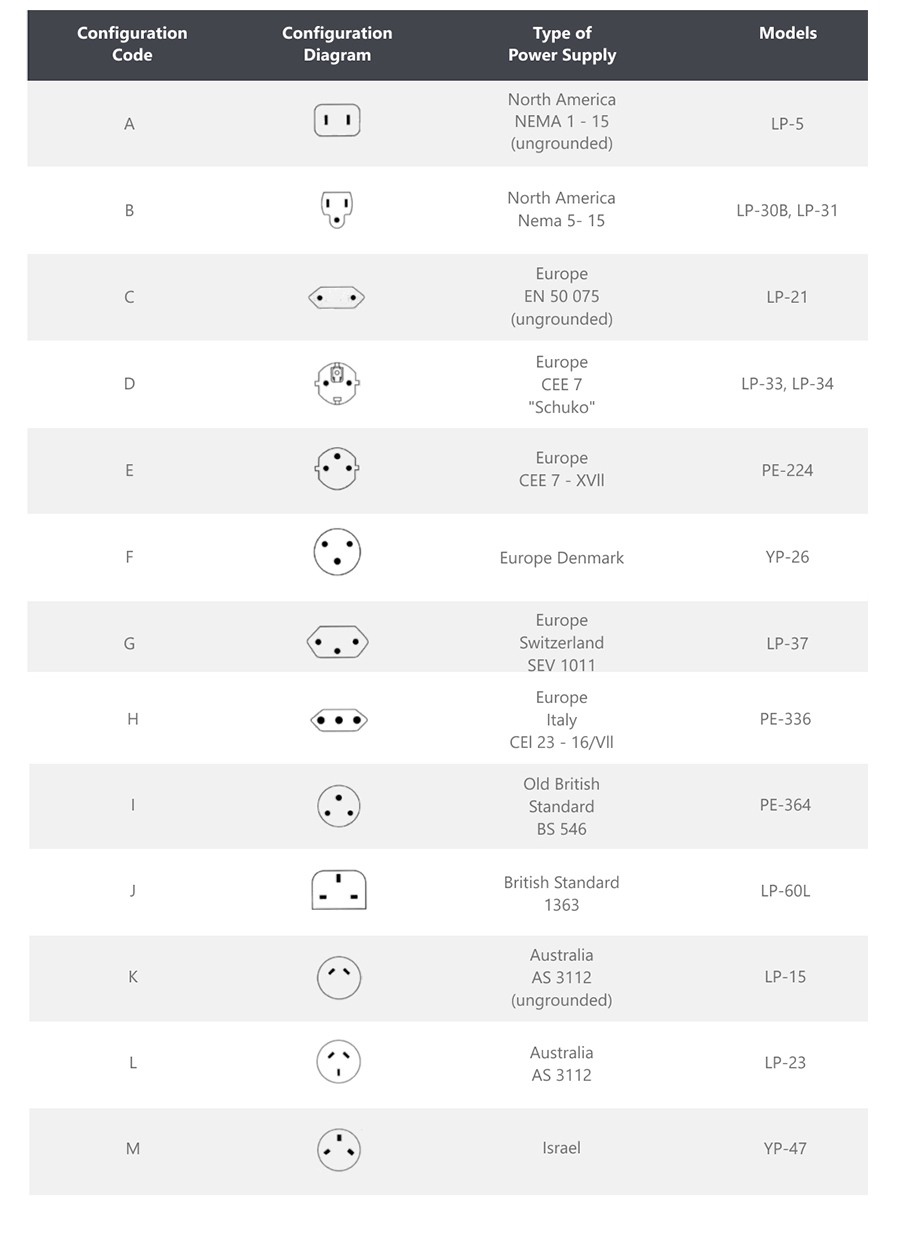Click the CEE 7-XVII plug diagram
This screenshot has width=900, height=1237.
(337, 468)
